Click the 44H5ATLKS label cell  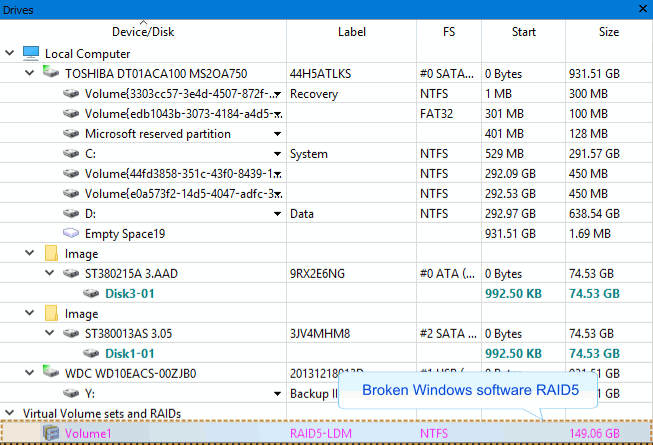point(320,74)
